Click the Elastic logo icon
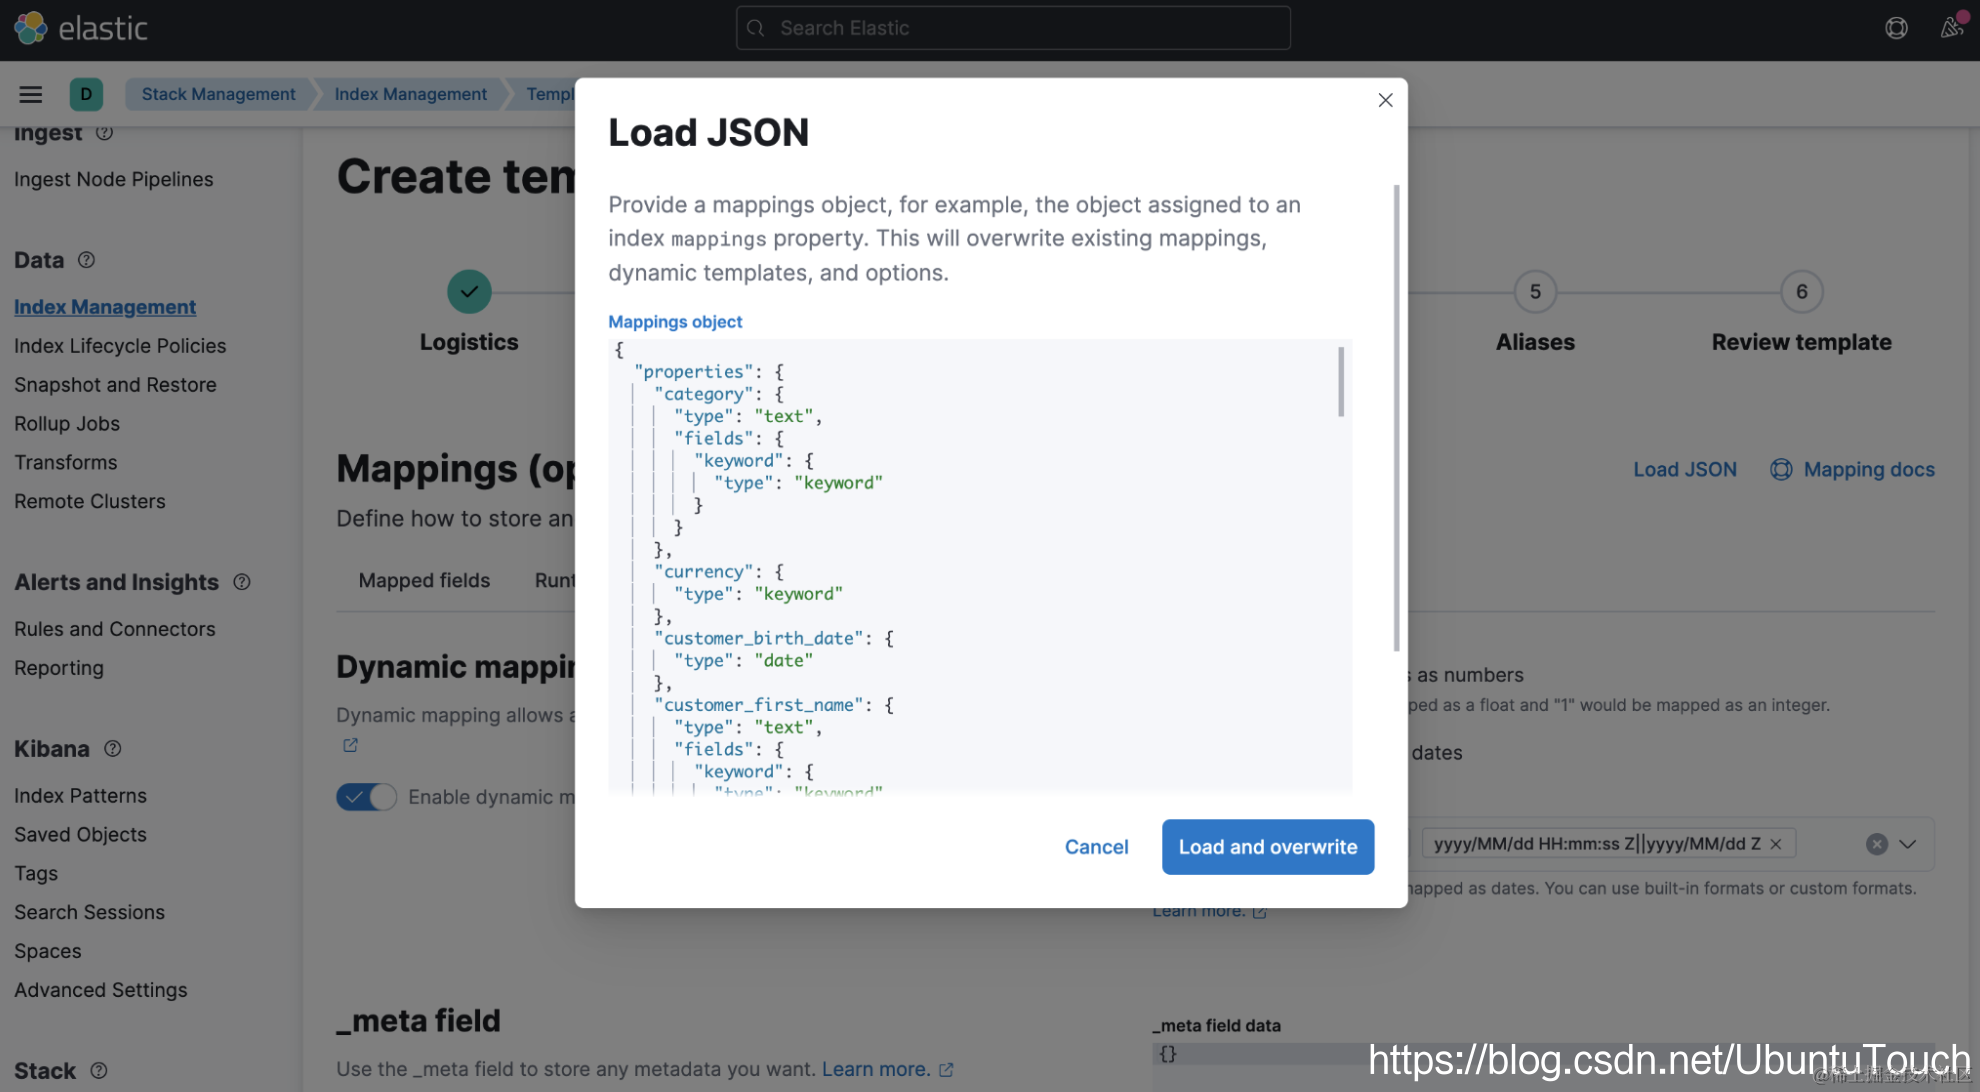1980x1092 pixels. (x=30, y=28)
